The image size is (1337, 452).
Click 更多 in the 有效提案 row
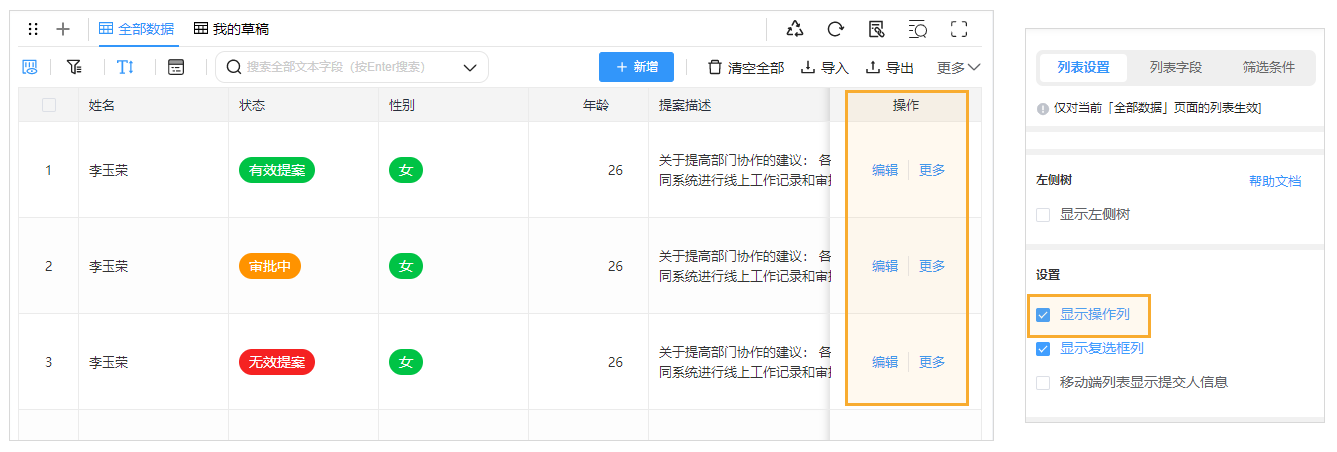[932, 170]
